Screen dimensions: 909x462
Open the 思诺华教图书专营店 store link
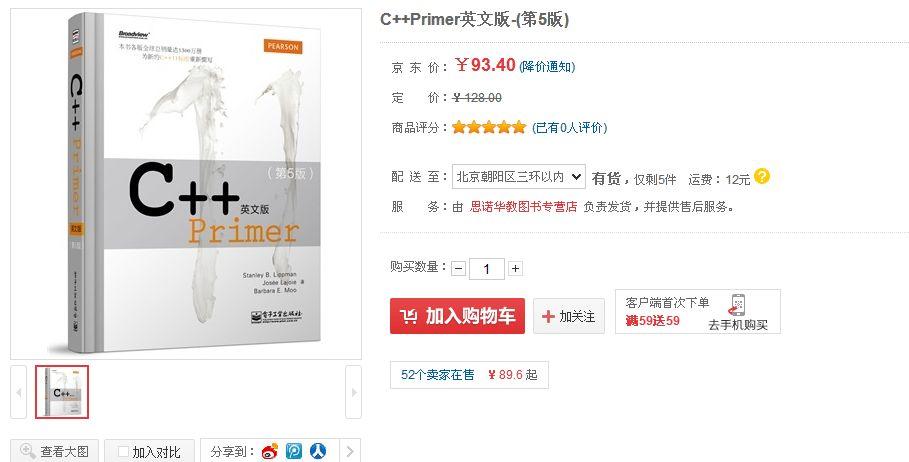(x=523, y=207)
